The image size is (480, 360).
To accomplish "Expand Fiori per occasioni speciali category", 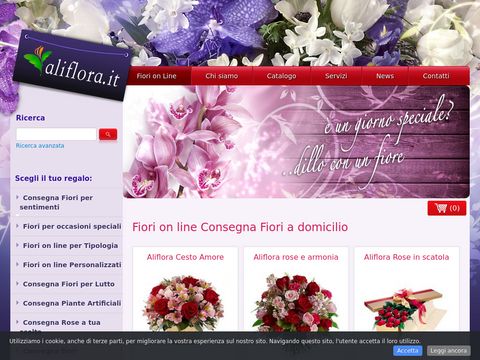I will pyautogui.click(x=72, y=226).
